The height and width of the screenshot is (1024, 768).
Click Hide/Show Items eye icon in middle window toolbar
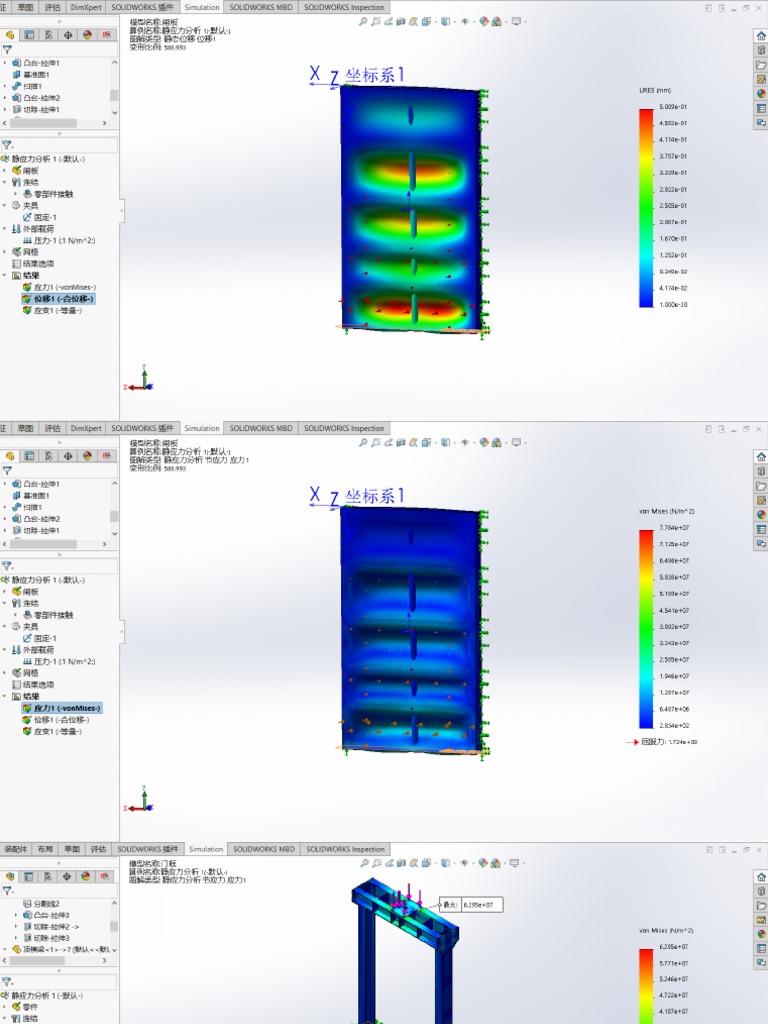point(464,443)
